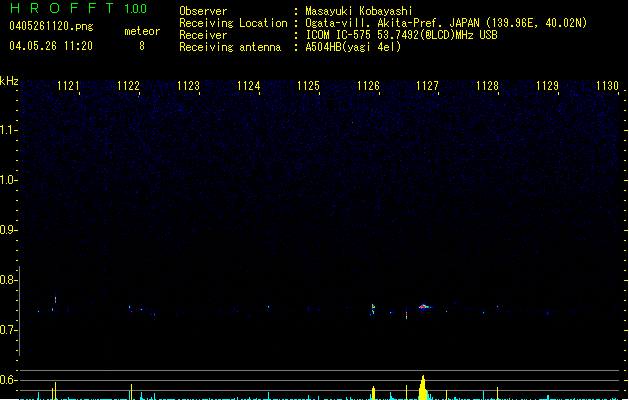This screenshot has width=629, height=400.
Task: Select the version number 1.0.0
Action: (135, 9)
